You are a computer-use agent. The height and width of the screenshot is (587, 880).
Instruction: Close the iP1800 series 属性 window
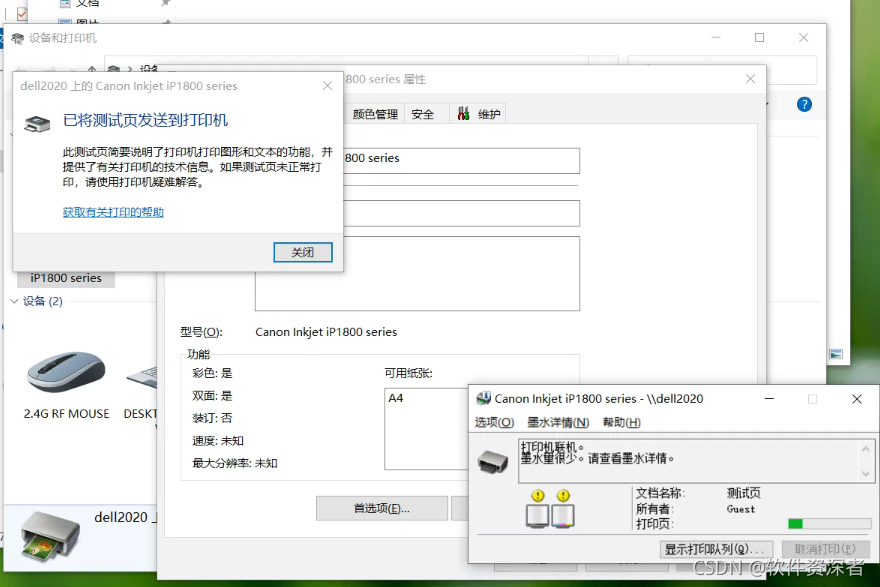click(x=750, y=79)
